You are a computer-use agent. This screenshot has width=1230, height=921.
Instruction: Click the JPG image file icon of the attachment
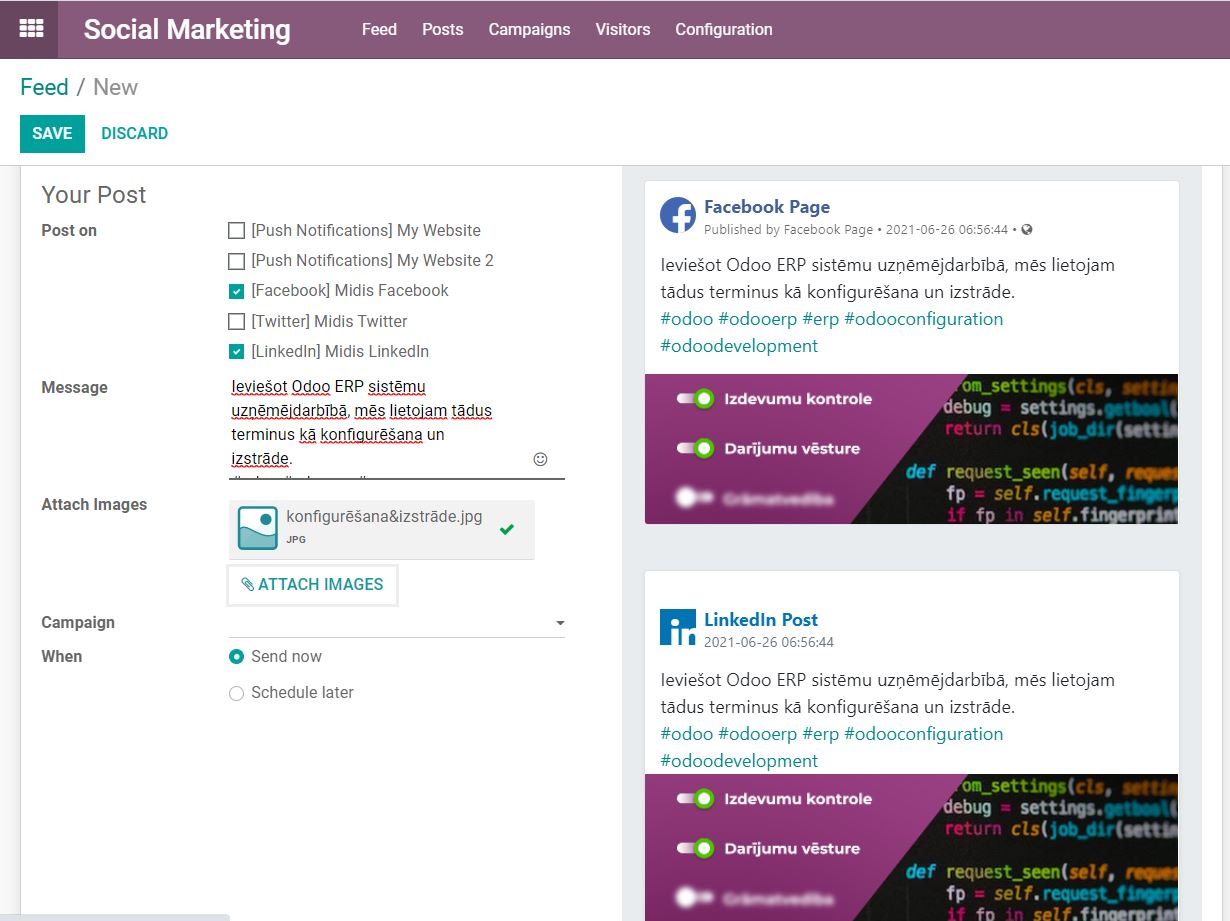tap(257, 528)
